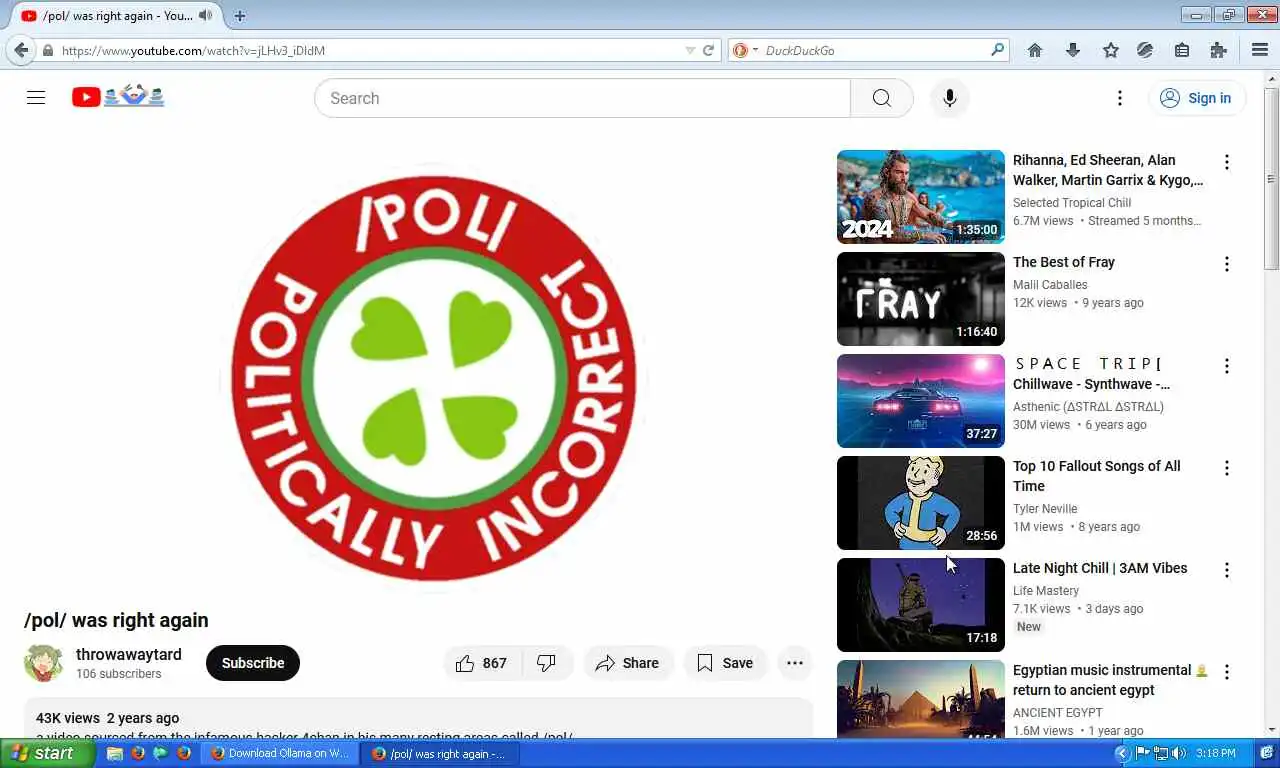Open the extensions puzzle icon
Image resolution: width=1280 pixels, height=768 pixels.
[x=1218, y=50]
